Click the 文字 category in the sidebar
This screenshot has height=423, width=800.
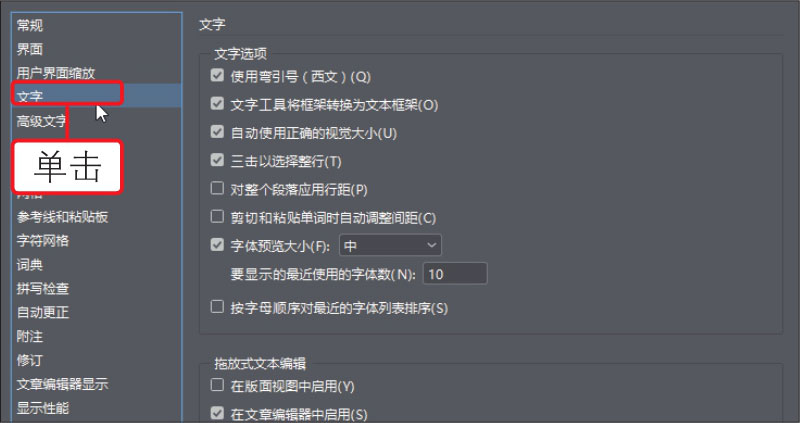pos(30,97)
